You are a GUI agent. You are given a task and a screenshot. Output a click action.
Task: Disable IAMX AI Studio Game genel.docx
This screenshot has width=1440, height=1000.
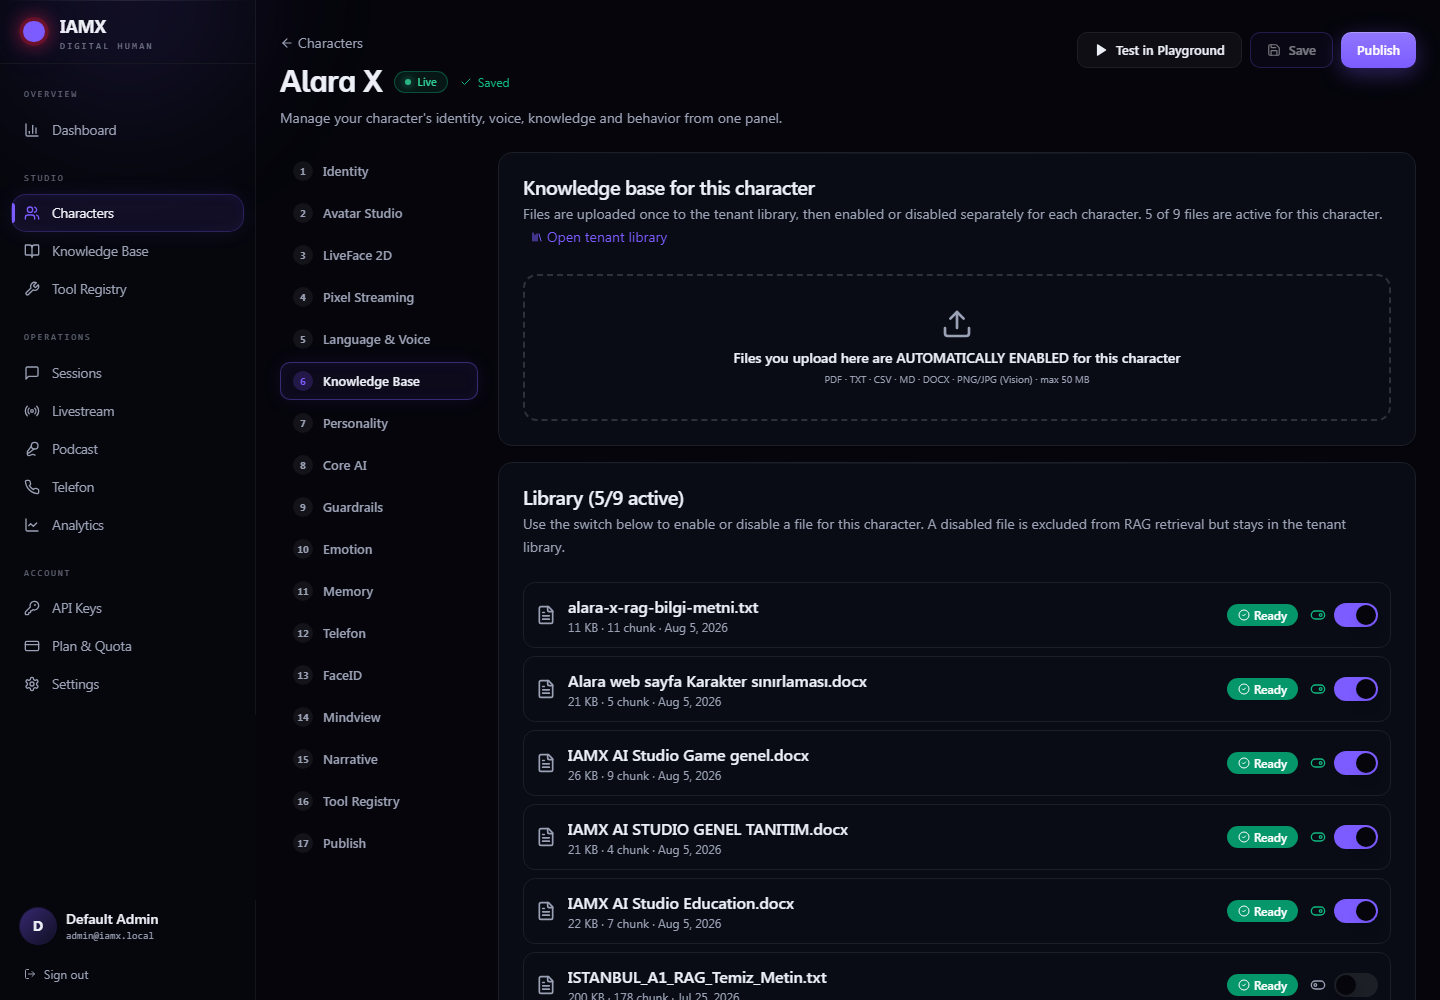pyautogui.click(x=1356, y=763)
